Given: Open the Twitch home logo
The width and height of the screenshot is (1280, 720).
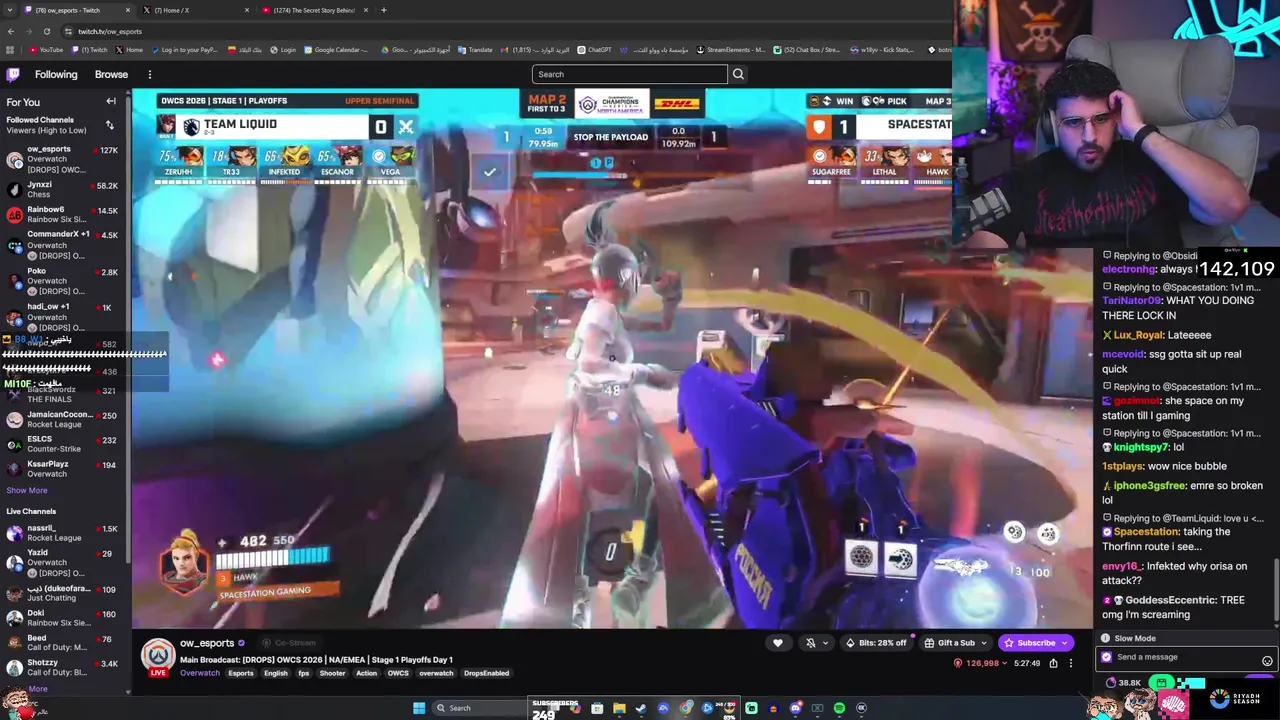Looking at the screenshot, I should (13, 74).
